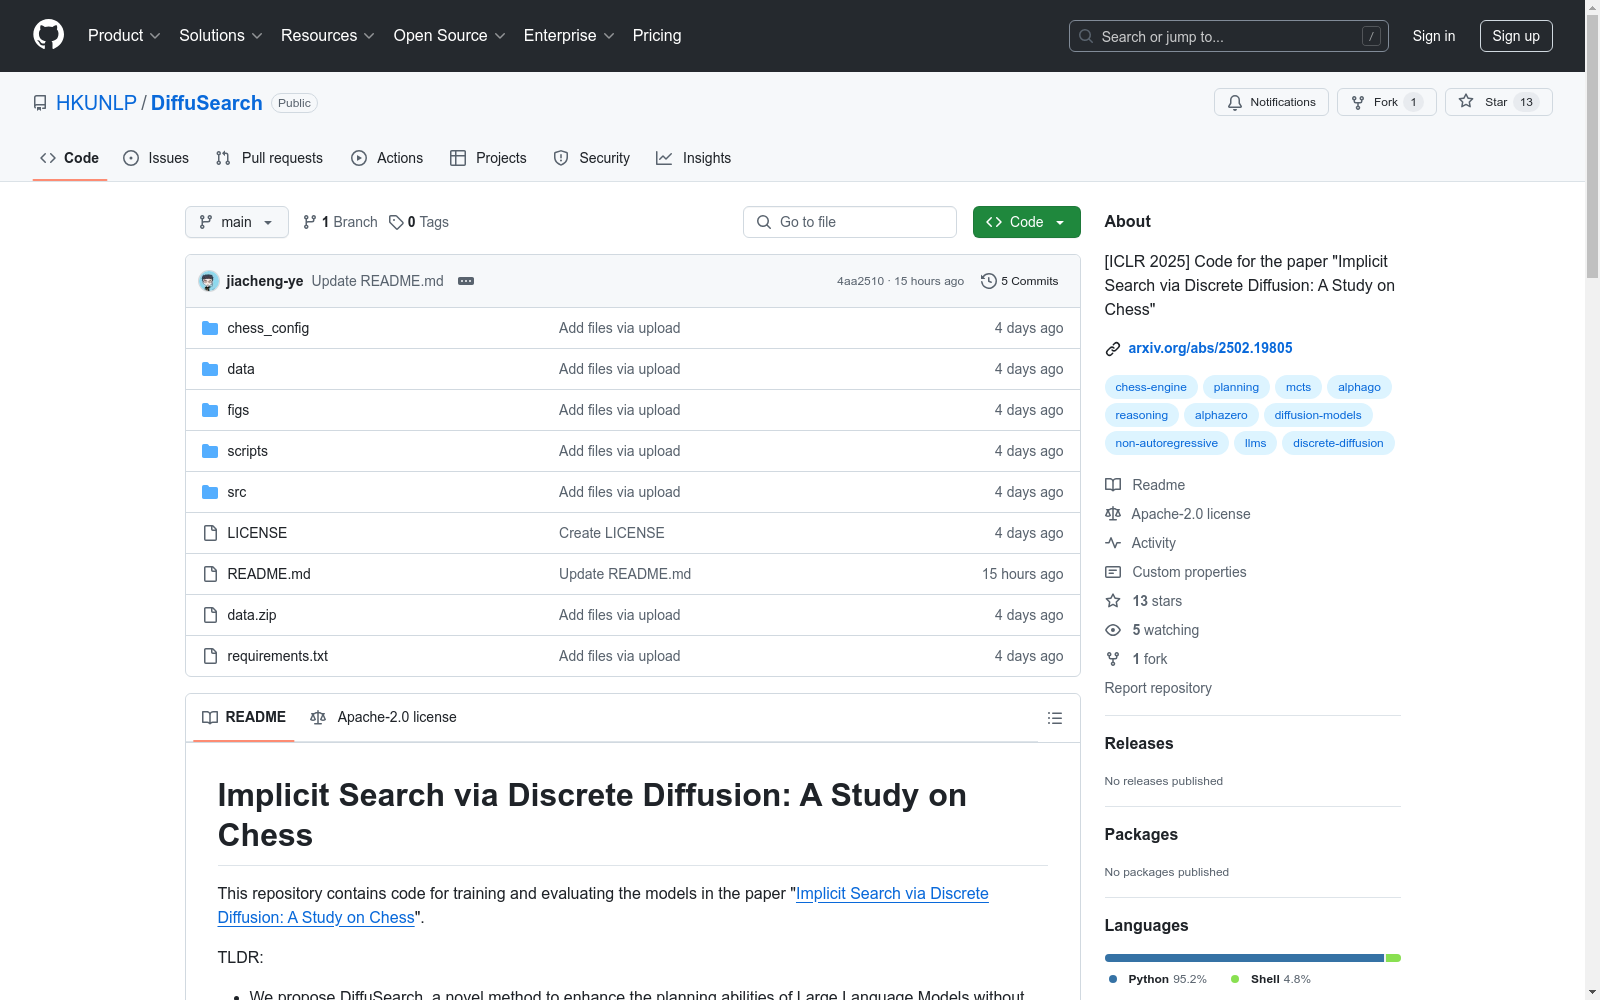Screen dimensions: 1600x1000
Task: Open the green Code dropdown
Action: 1026,222
